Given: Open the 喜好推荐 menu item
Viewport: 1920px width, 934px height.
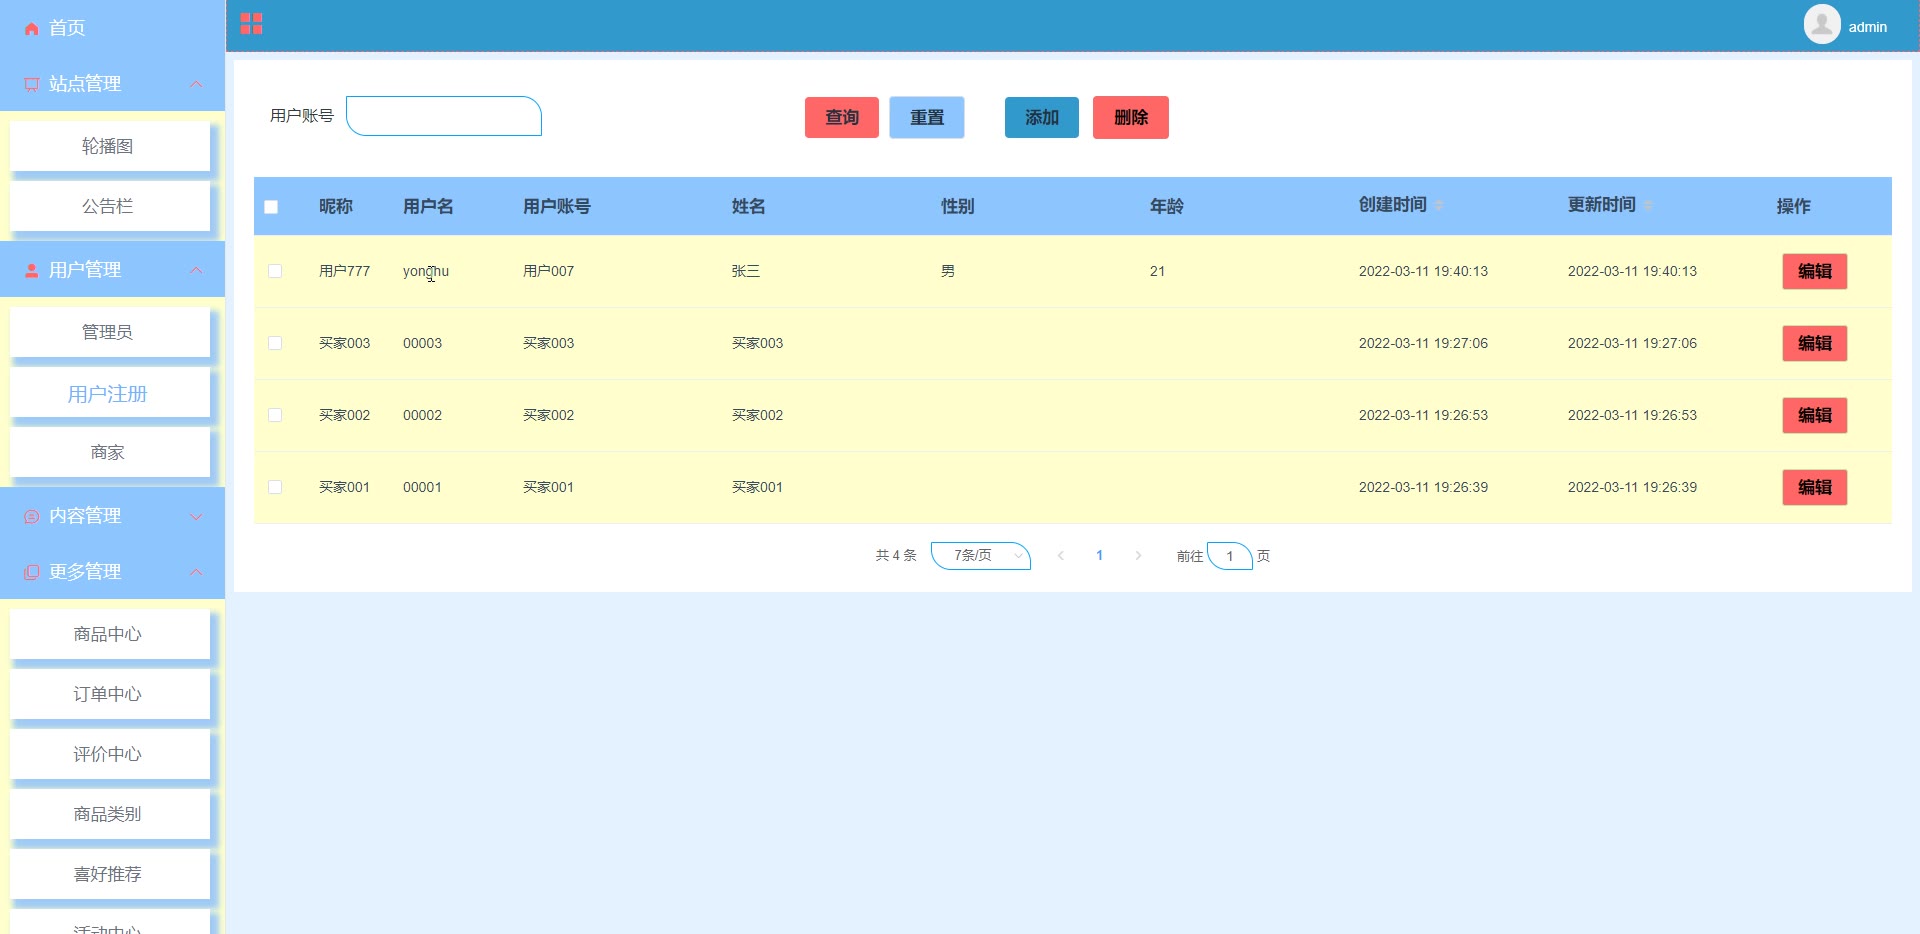Looking at the screenshot, I should (x=110, y=875).
